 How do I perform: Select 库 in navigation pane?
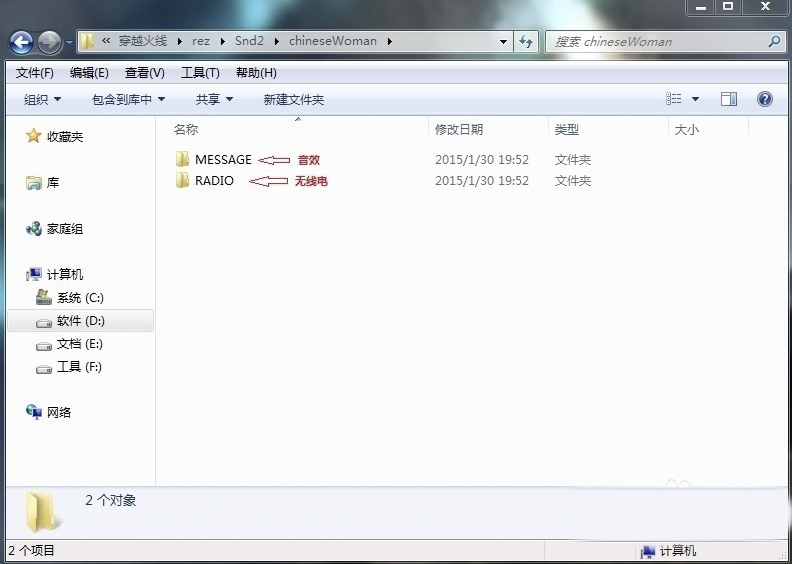point(53,183)
